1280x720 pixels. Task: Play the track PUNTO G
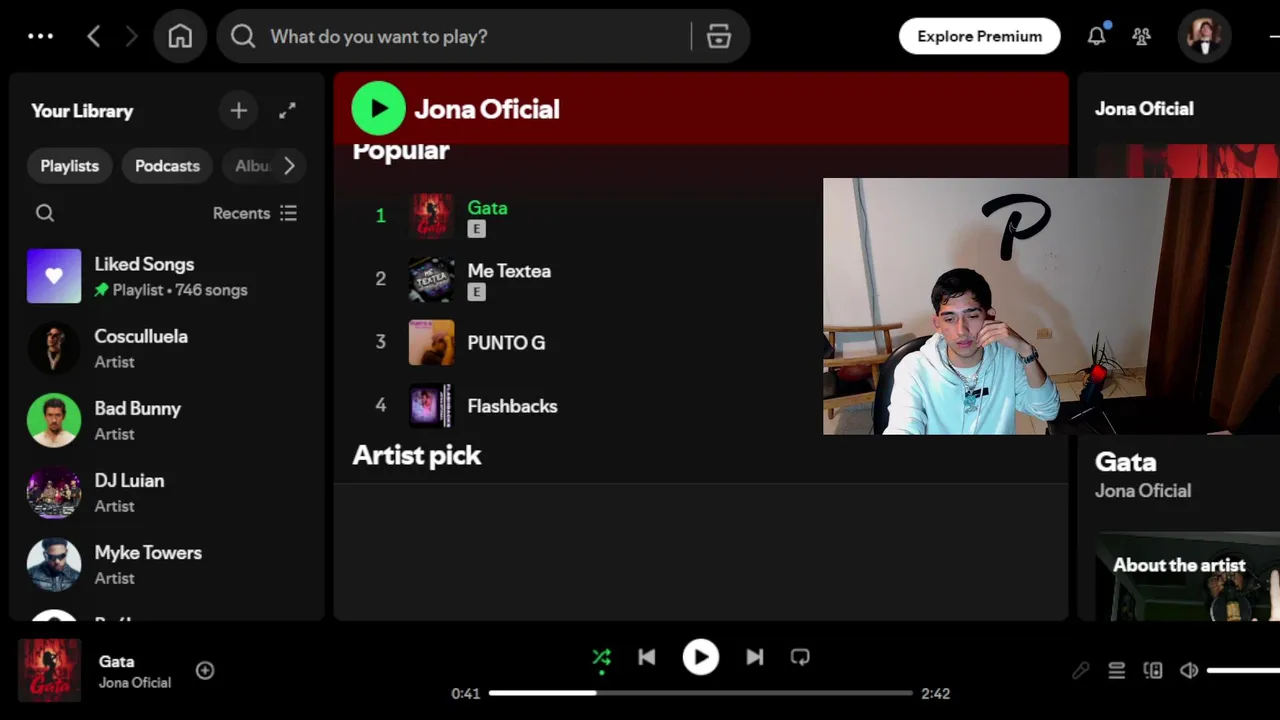click(380, 342)
